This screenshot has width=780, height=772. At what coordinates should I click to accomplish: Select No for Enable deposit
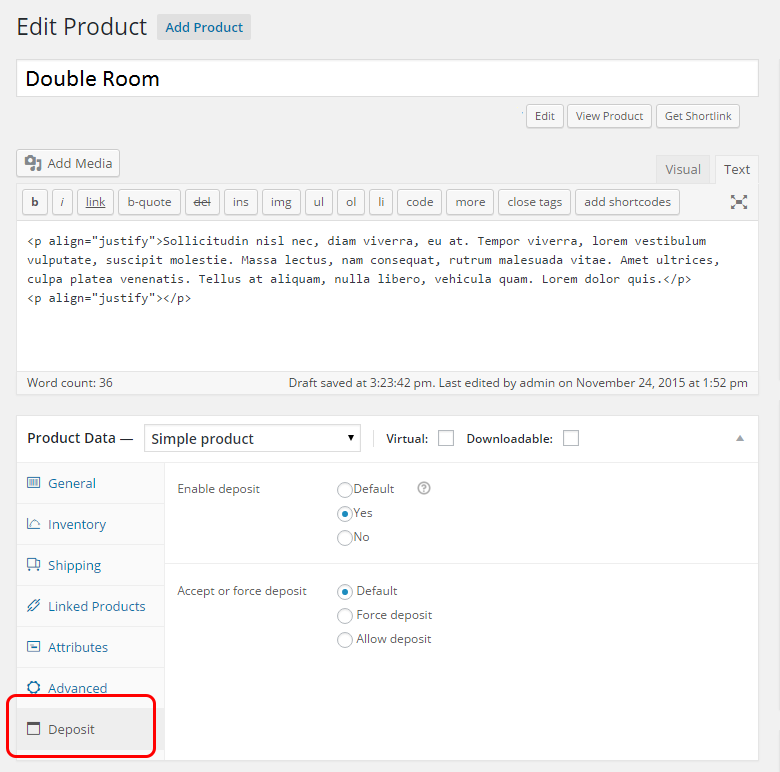345,538
